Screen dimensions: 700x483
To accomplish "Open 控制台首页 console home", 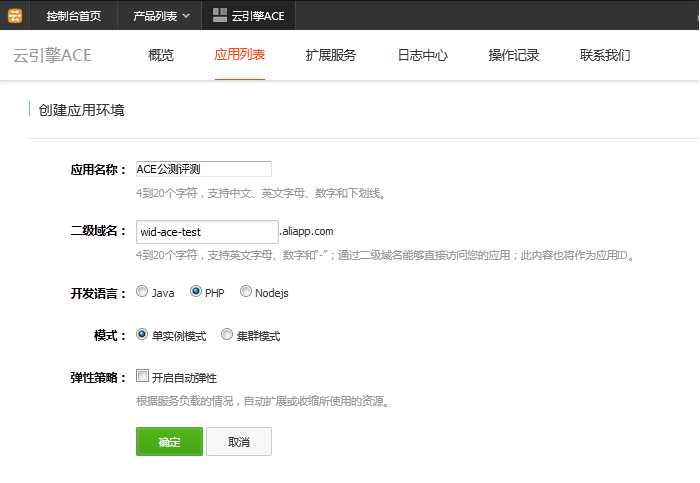I will [74, 16].
